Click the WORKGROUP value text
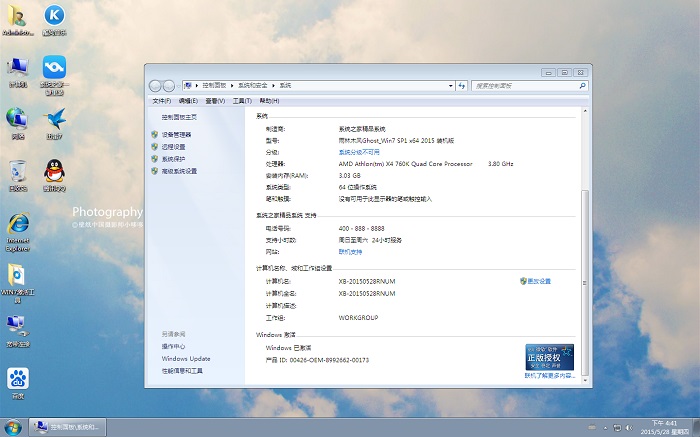700x437 pixels. coord(358,318)
